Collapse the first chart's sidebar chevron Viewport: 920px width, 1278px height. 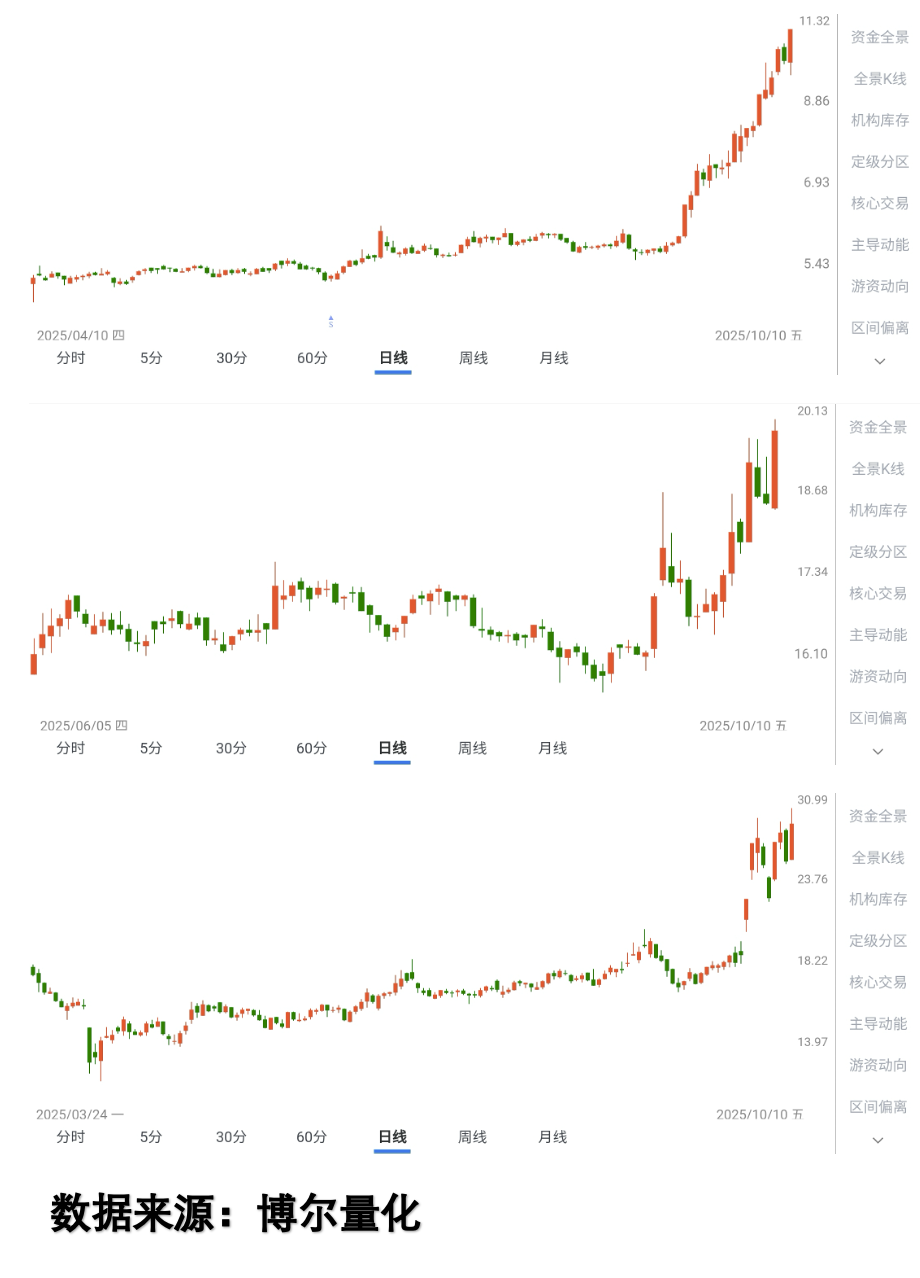pyautogui.click(x=877, y=362)
